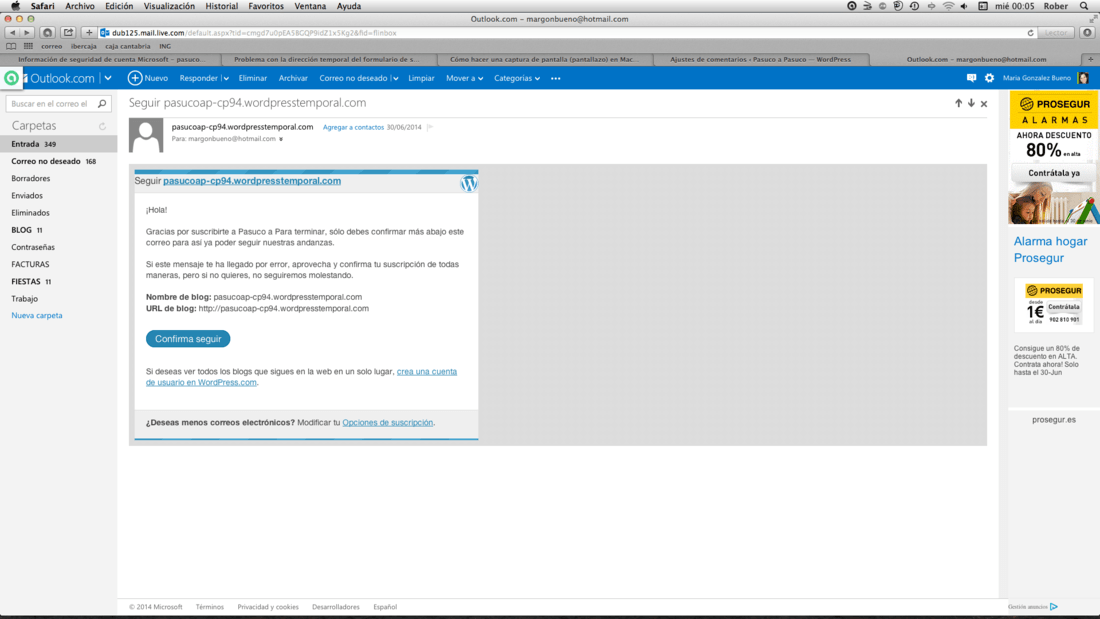Click the Confirma seguir button
This screenshot has height=619, width=1100.
coord(188,339)
